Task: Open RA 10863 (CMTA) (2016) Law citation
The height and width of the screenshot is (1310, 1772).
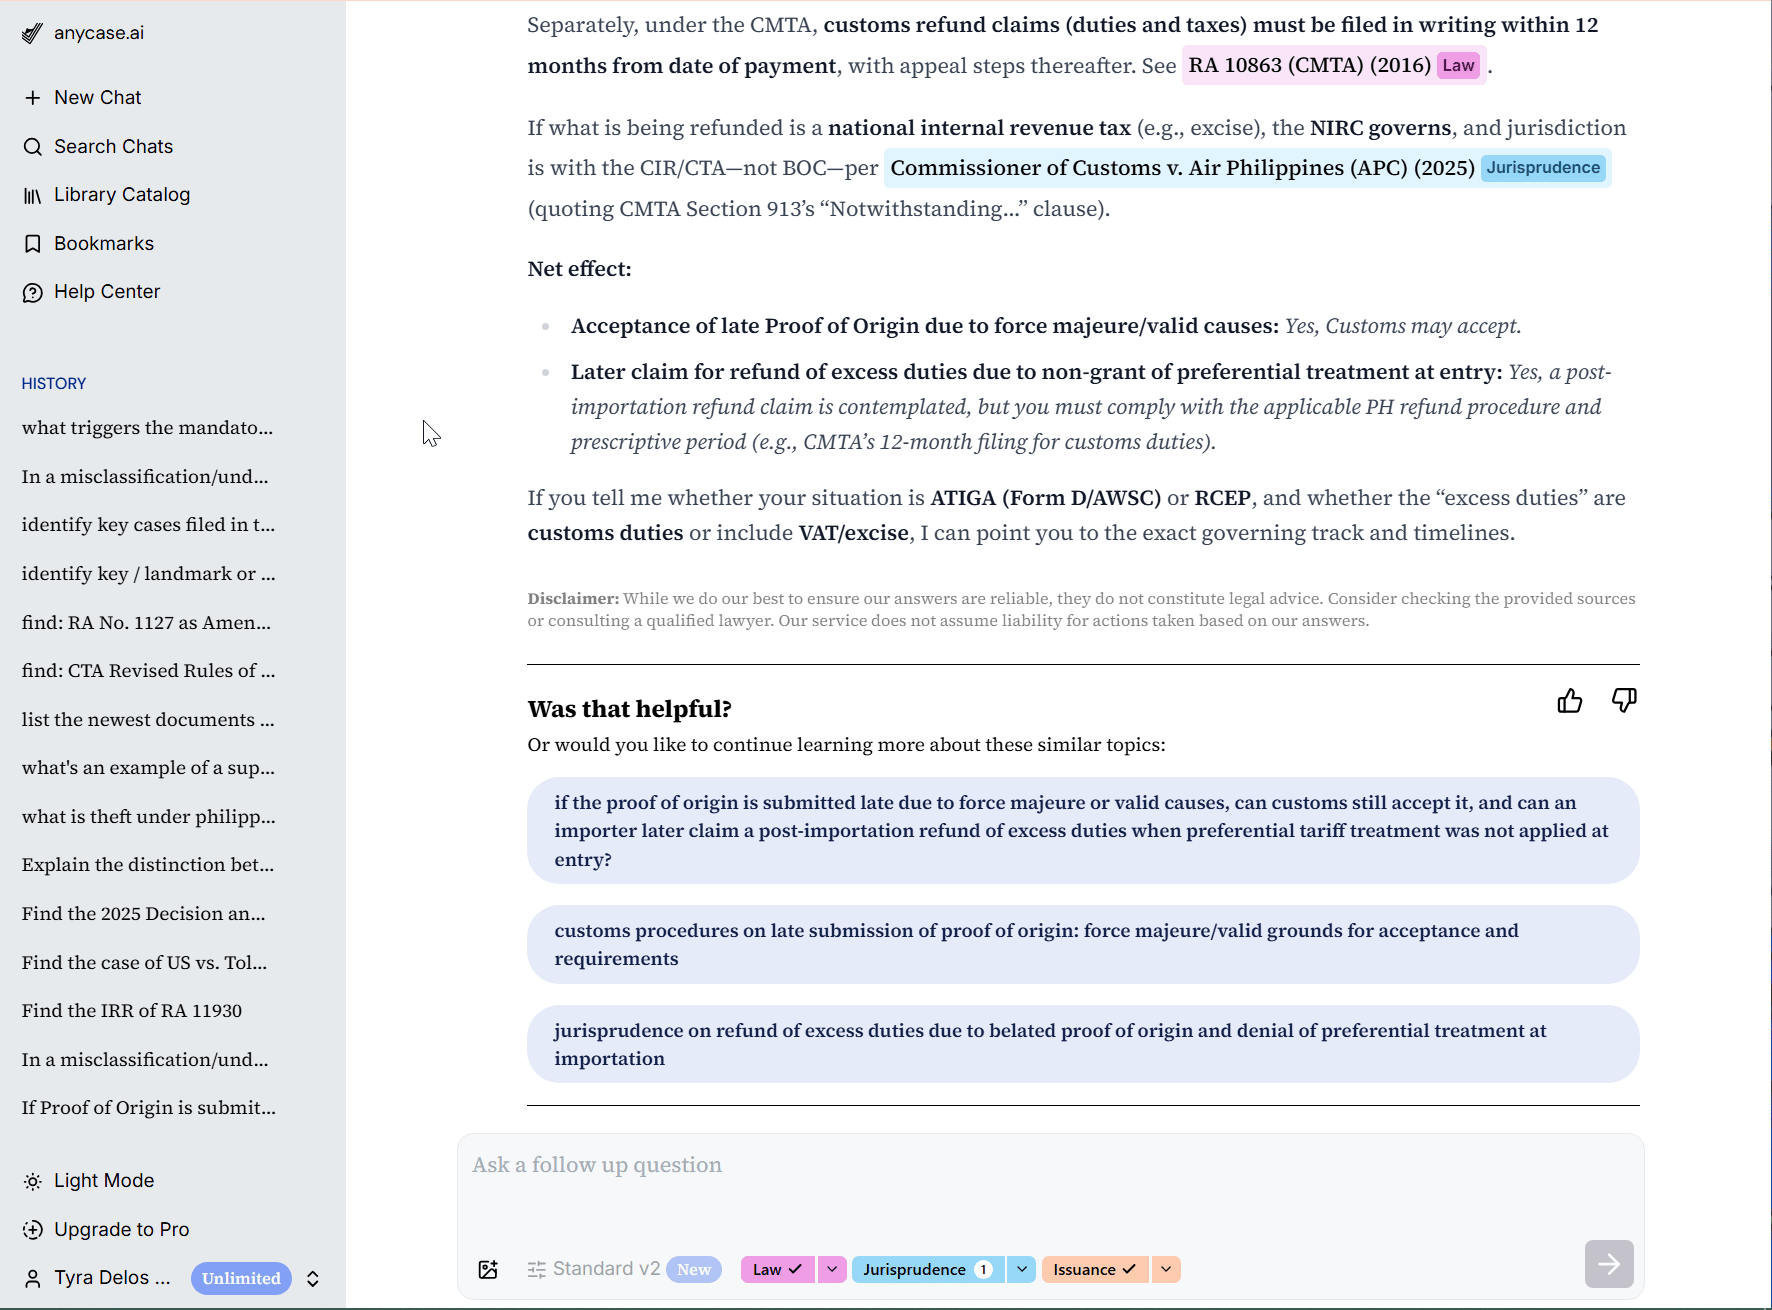Action: click(x=1334, y=66)
